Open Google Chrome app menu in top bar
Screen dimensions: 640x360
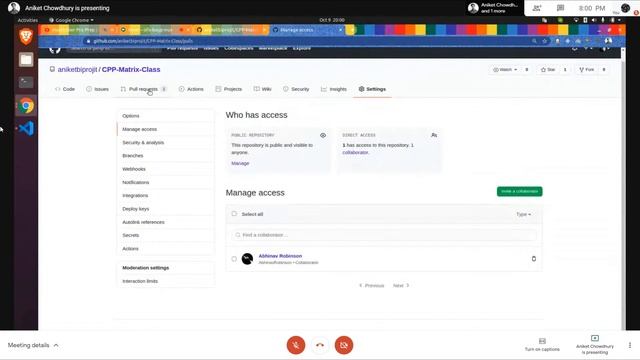[71, 20]
